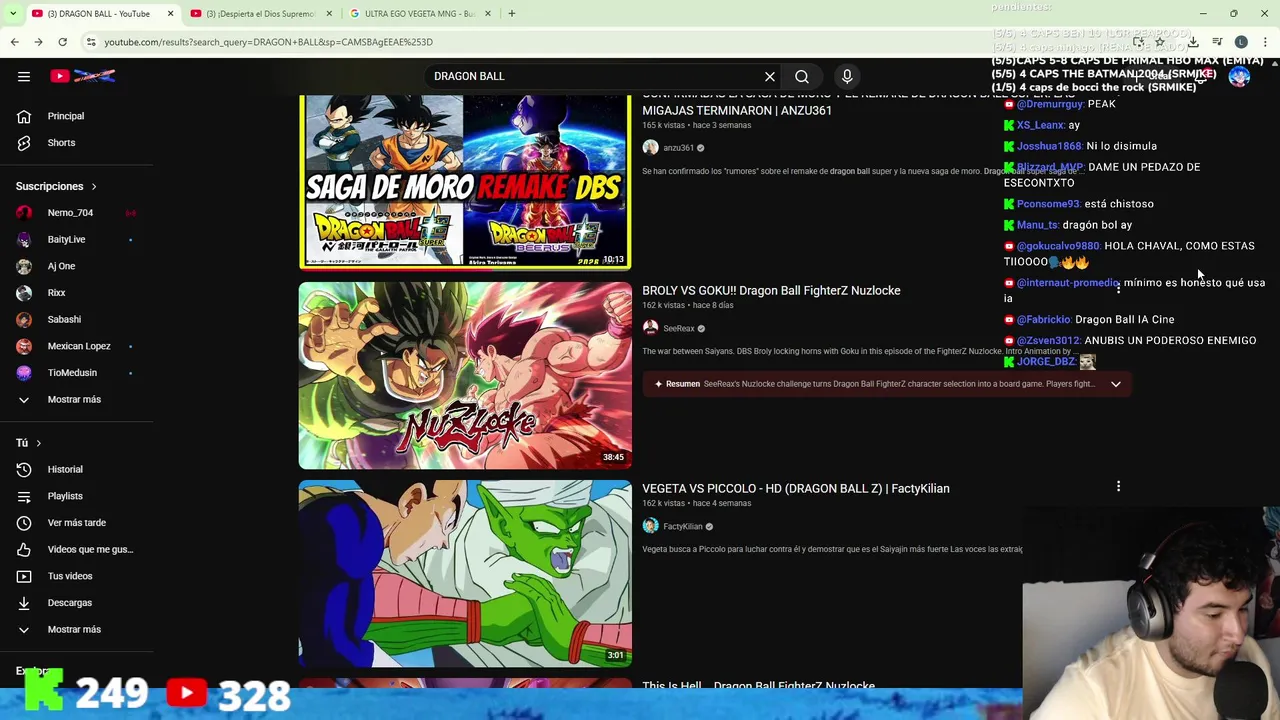Switch to ULTRA EGO VEGETA MNG tab
The height and width of the screenshot is (720, 1280).
(x=420, y=14)
